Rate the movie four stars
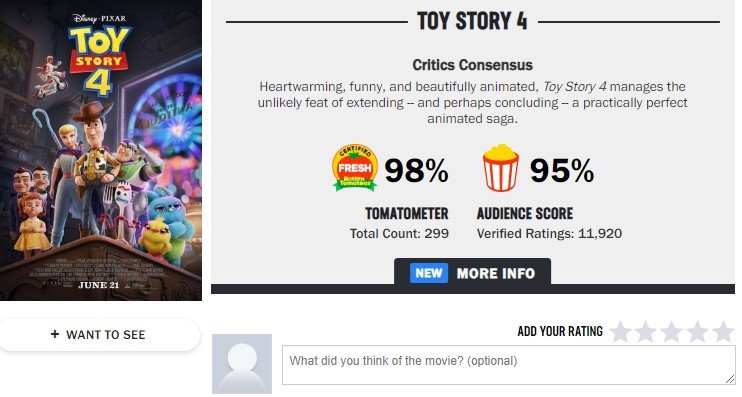This screenshot has width=742, height=397. (698, 331)
